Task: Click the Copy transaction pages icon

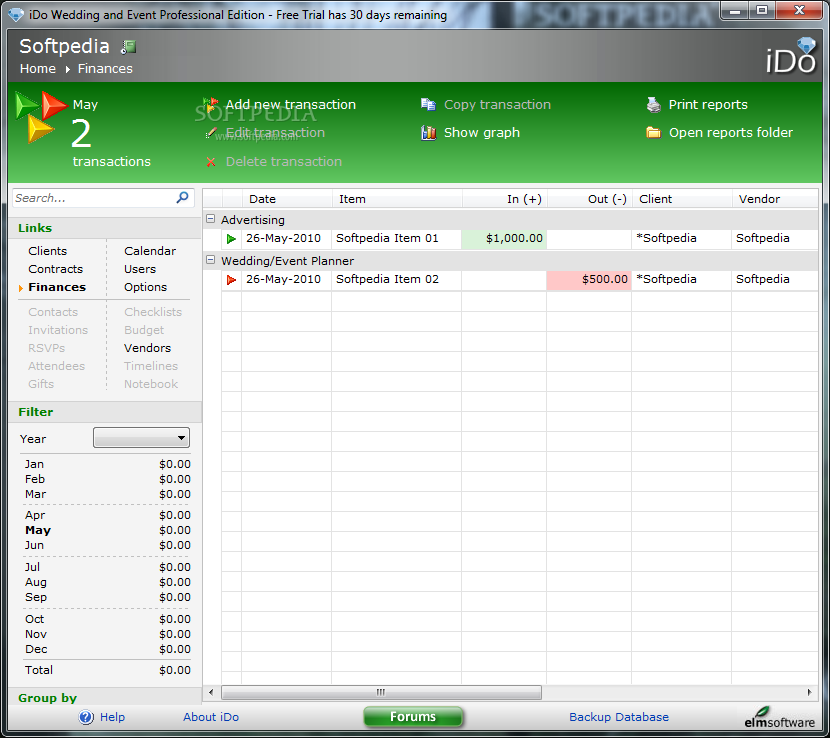Action: 428,104
